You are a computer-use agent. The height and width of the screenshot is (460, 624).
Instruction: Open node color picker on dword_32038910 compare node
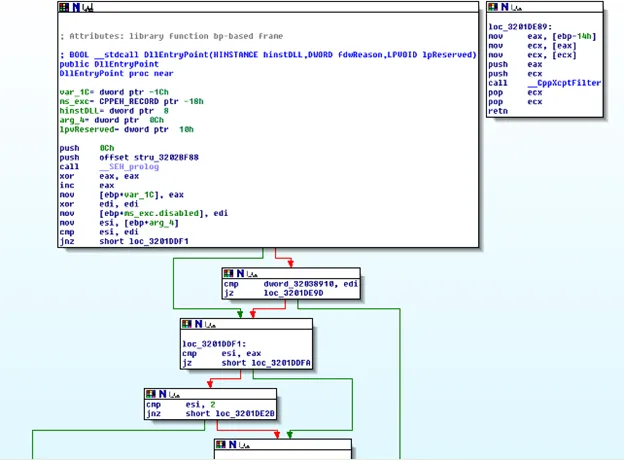pos(228,273)
